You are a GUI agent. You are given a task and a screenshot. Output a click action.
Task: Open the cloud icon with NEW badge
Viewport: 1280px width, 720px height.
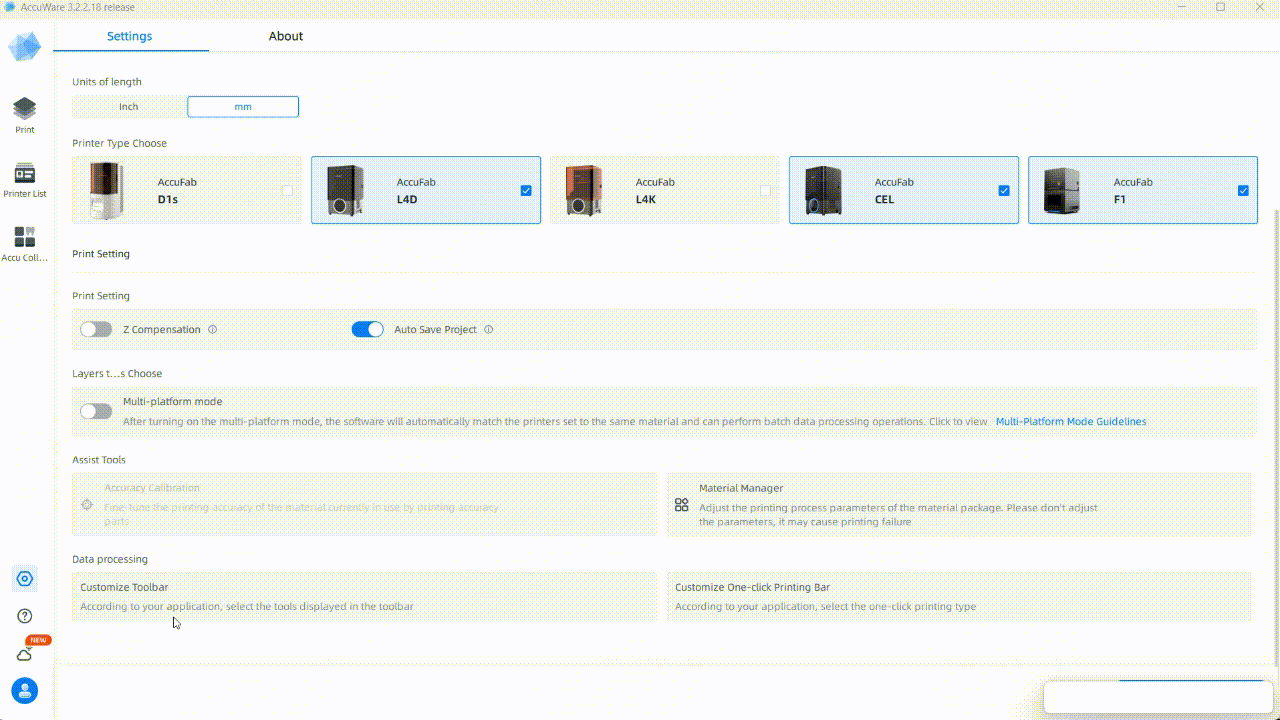pos(25,654)
